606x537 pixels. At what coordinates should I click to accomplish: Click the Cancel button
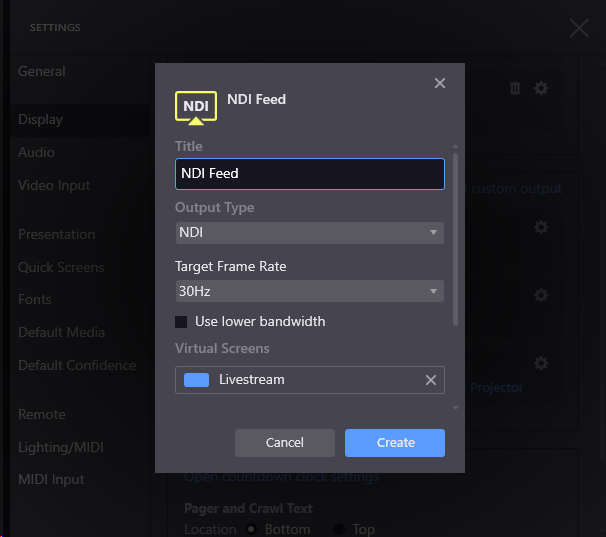tap(285, 443)
